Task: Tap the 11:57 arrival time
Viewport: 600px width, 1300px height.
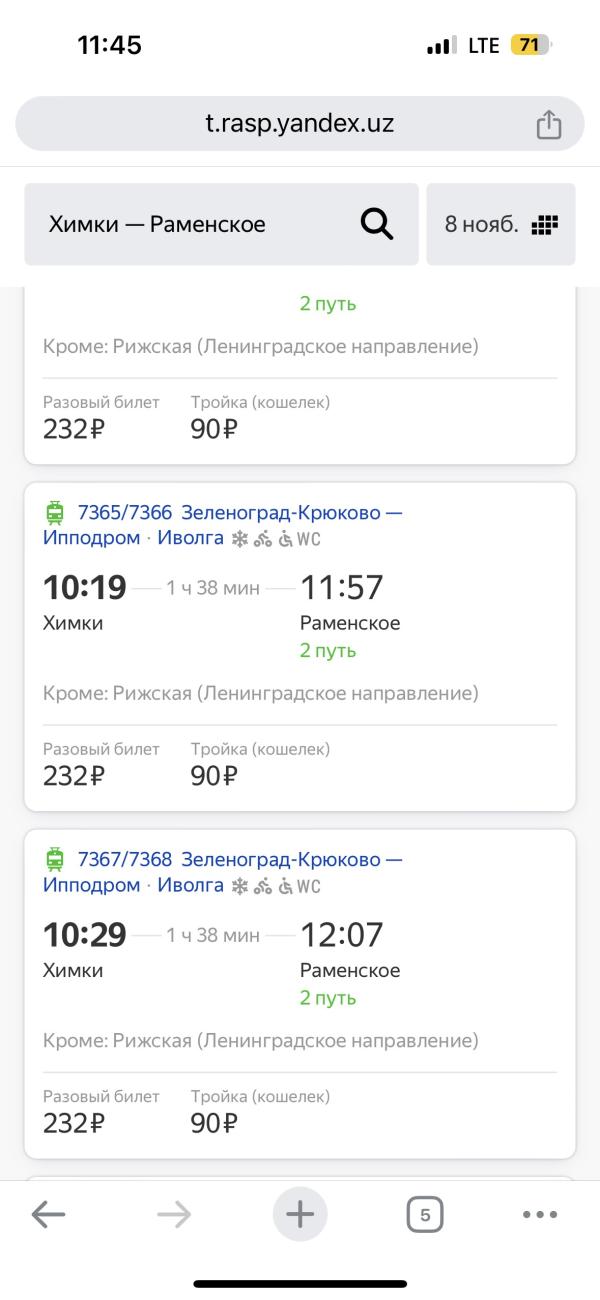Action: click(x=341, y=588)
